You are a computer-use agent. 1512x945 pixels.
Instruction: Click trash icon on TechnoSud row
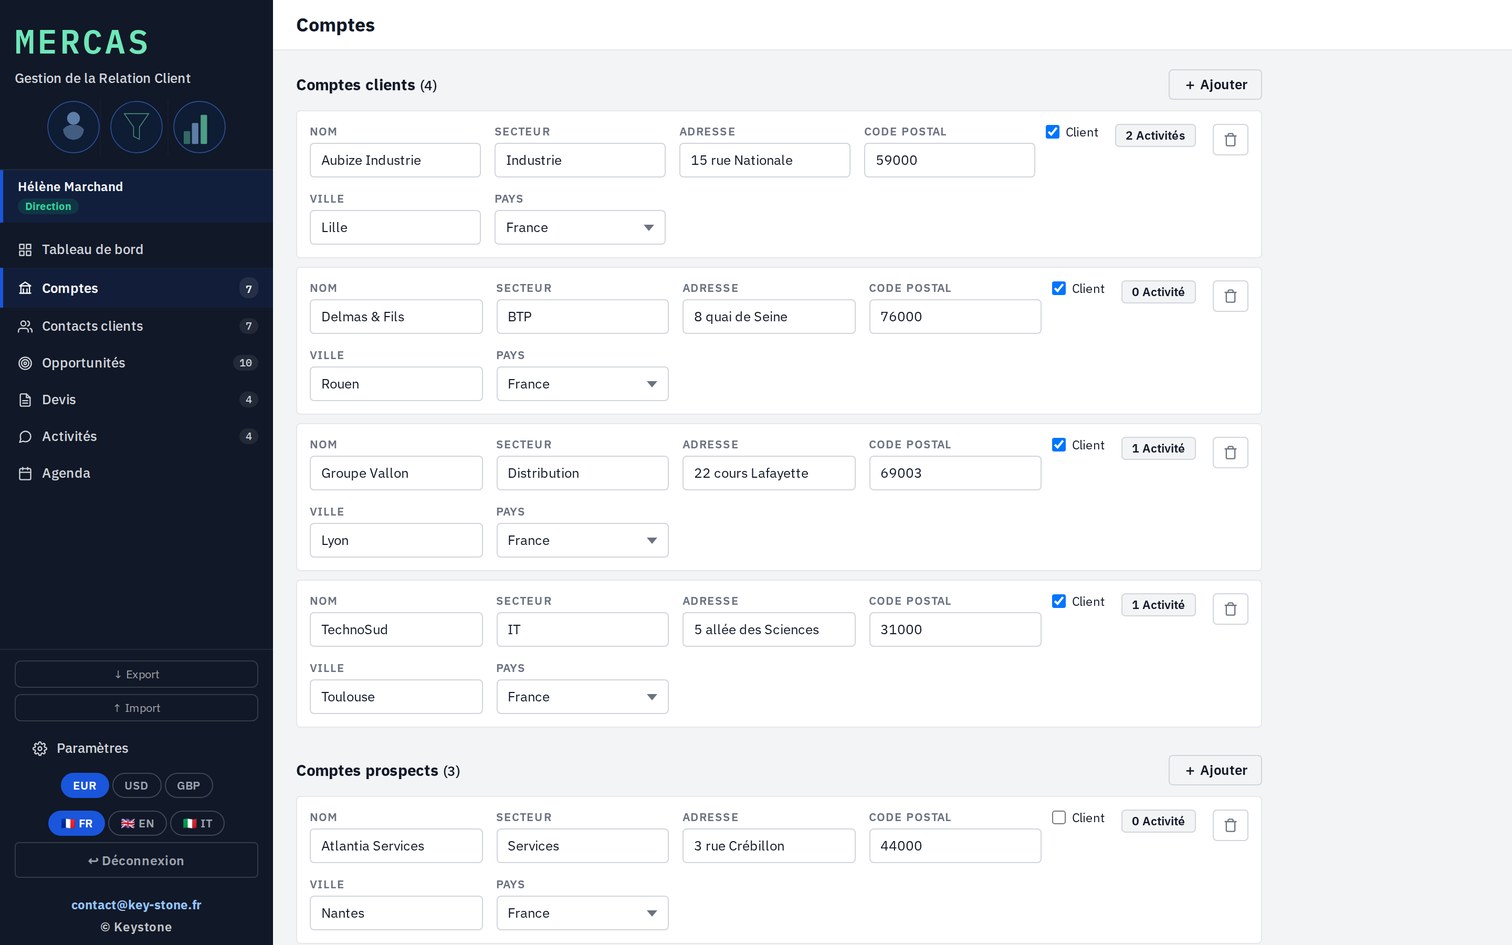(x=1230, y=609)
